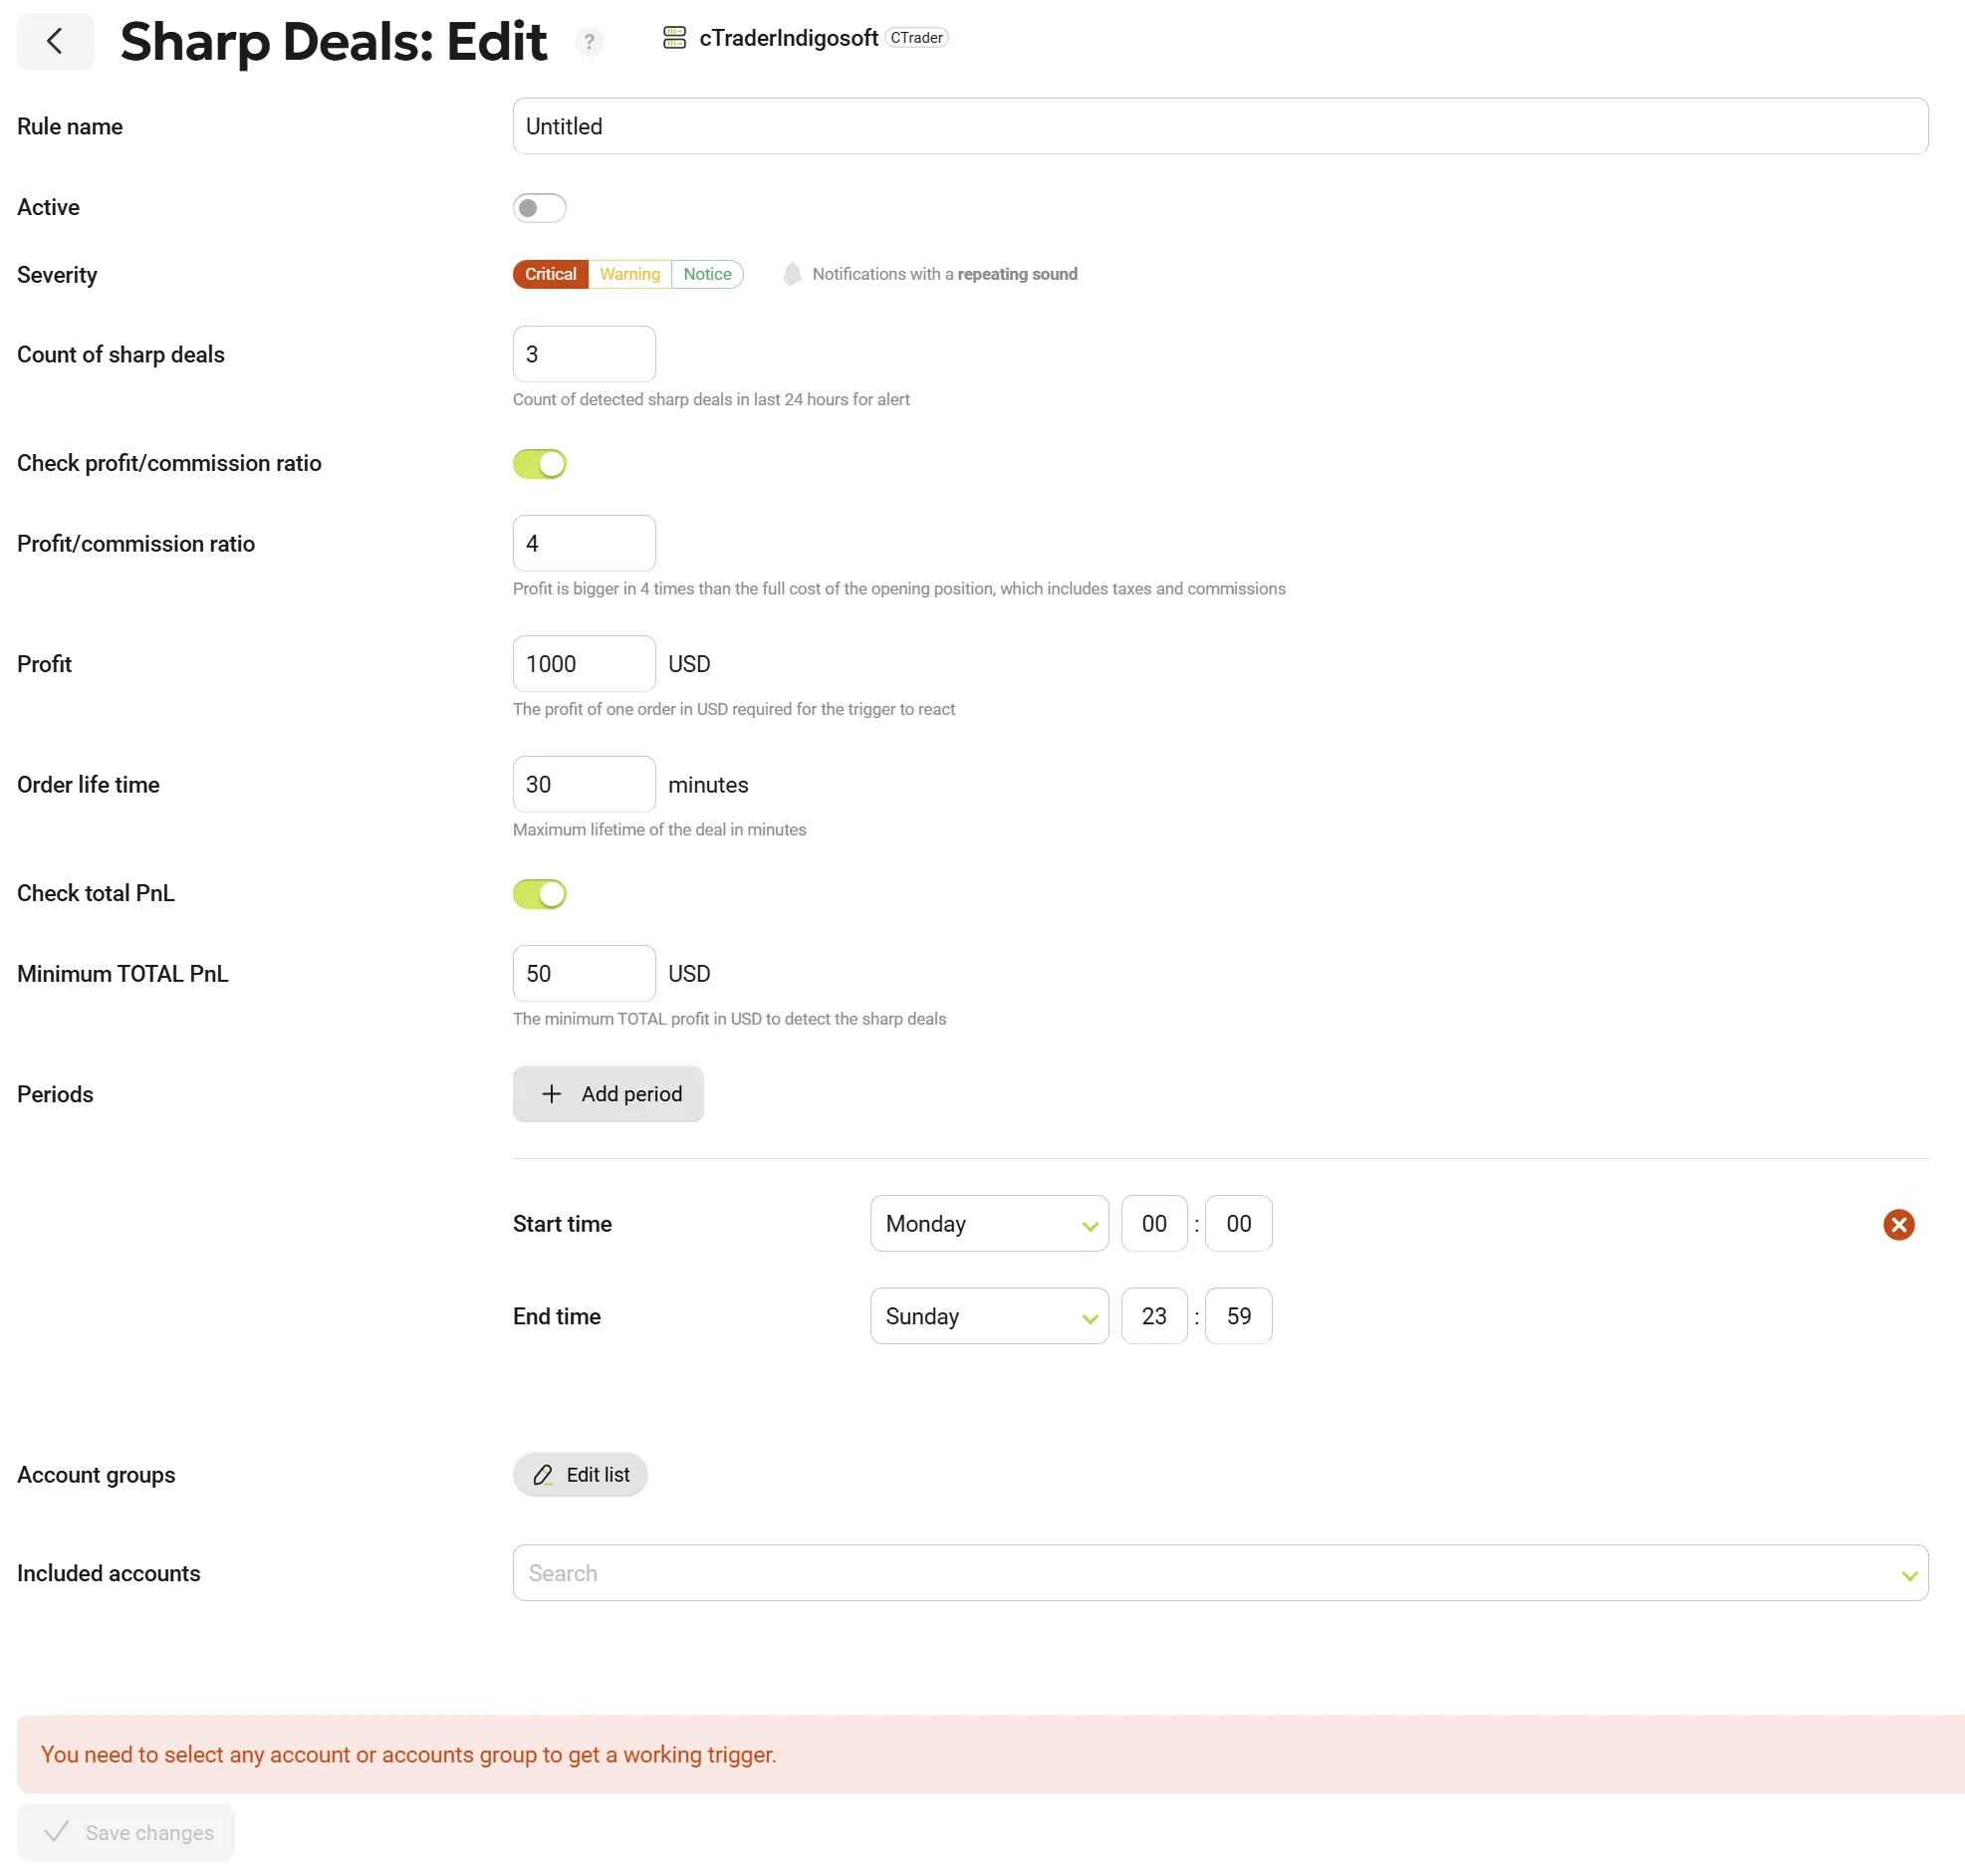
Task: Expand the Included accounts search dropdown
Action: tap(1908, 1574)
